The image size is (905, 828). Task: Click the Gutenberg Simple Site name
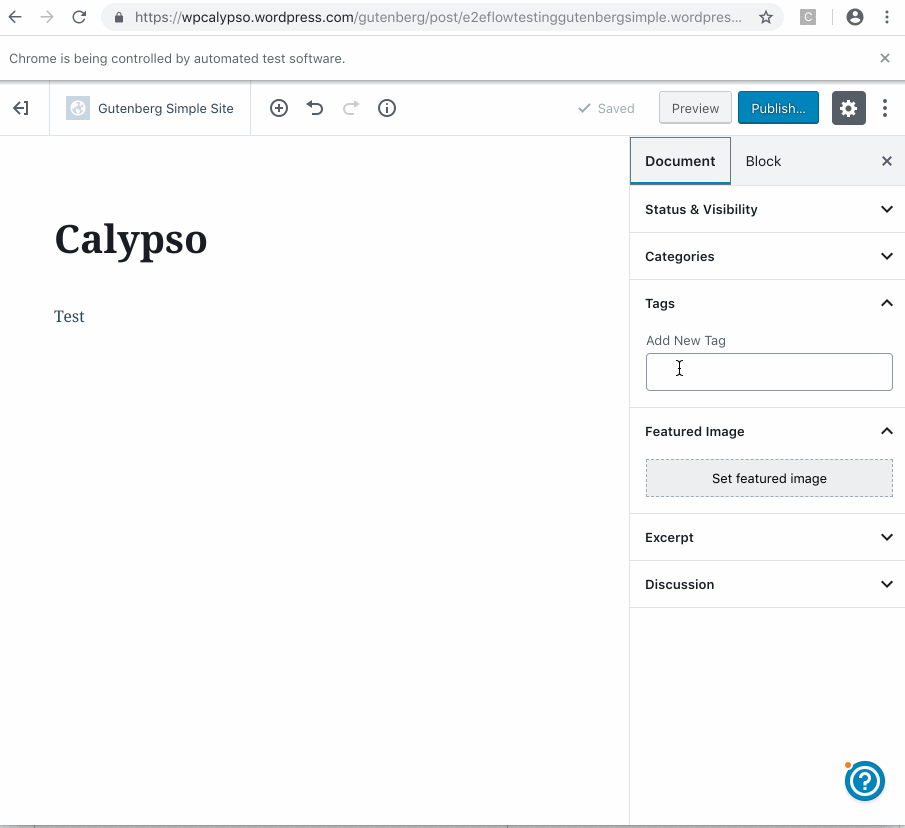click(x=166, y=108)
